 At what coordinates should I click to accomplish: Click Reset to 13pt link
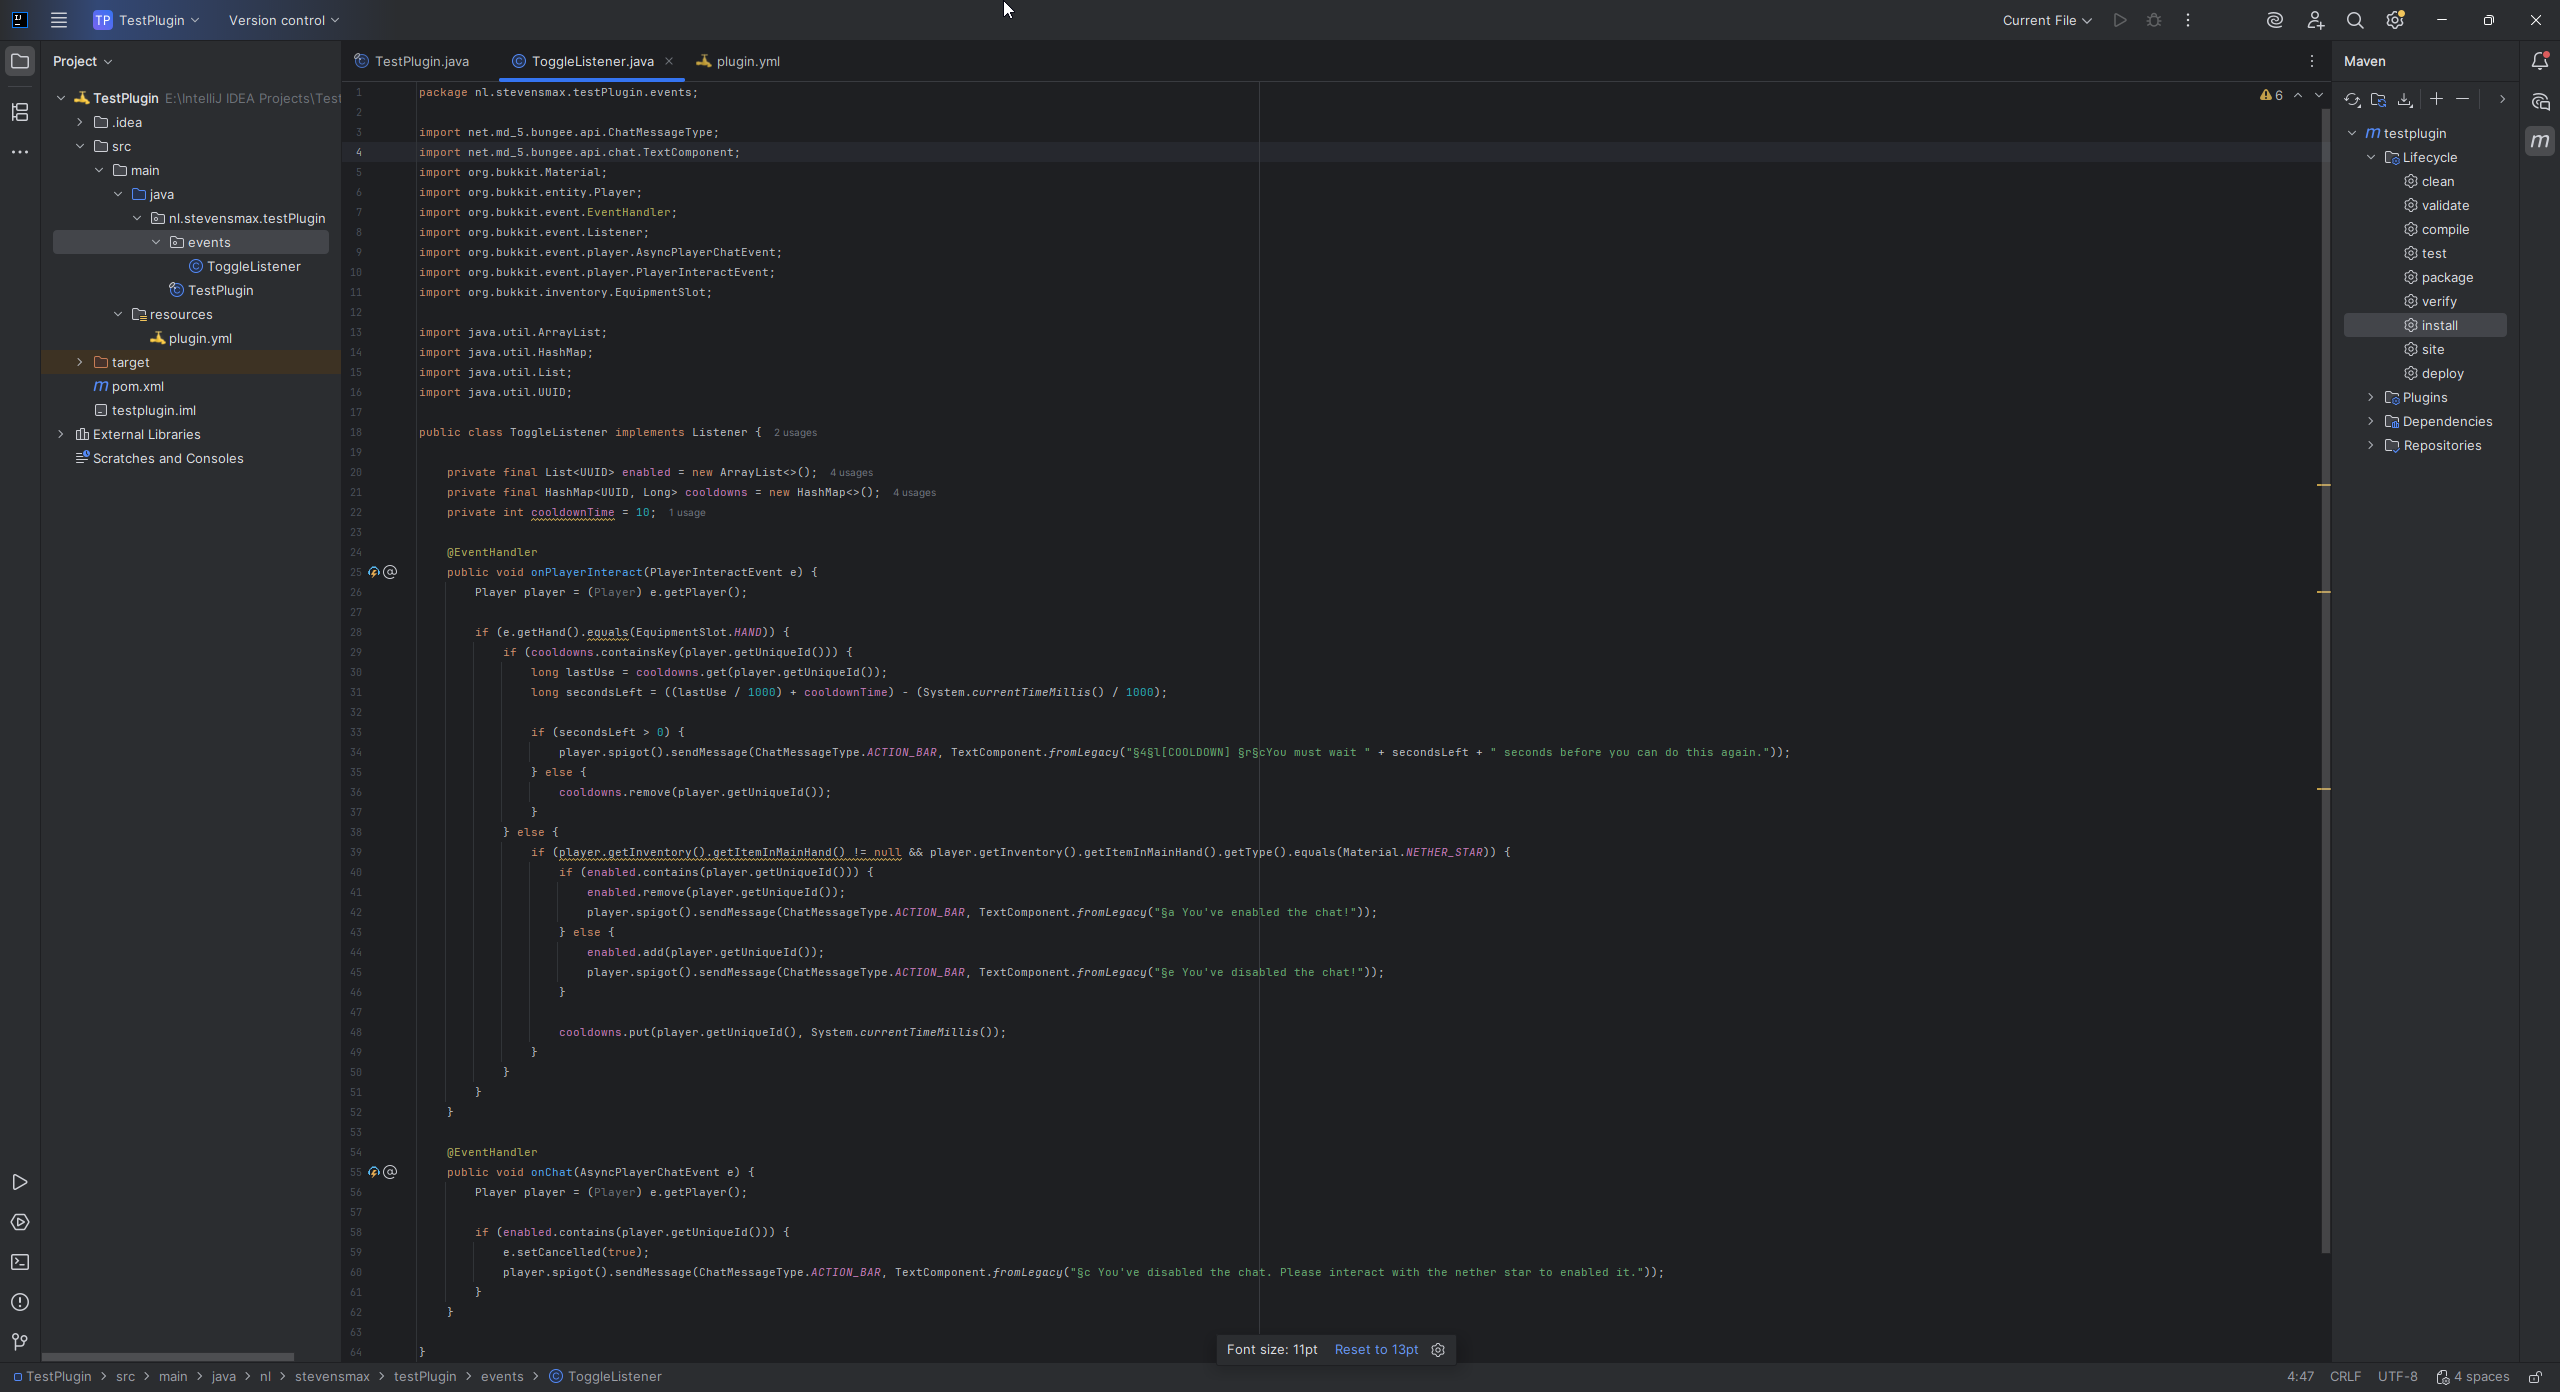click(1376, 1350)
